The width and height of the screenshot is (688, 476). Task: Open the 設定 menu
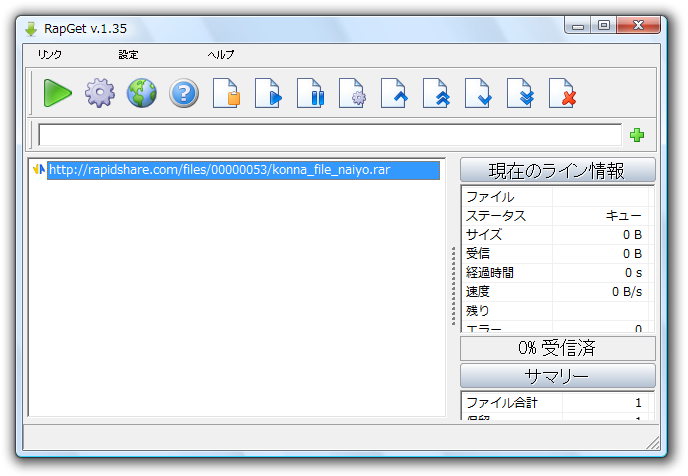point(128,54)
